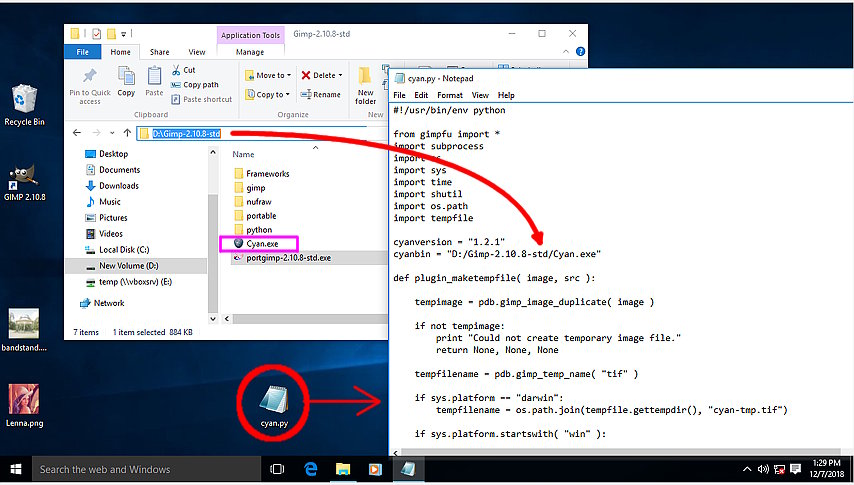Select the Cyan.exe file
854x485 pixels.
coord(255,243)
